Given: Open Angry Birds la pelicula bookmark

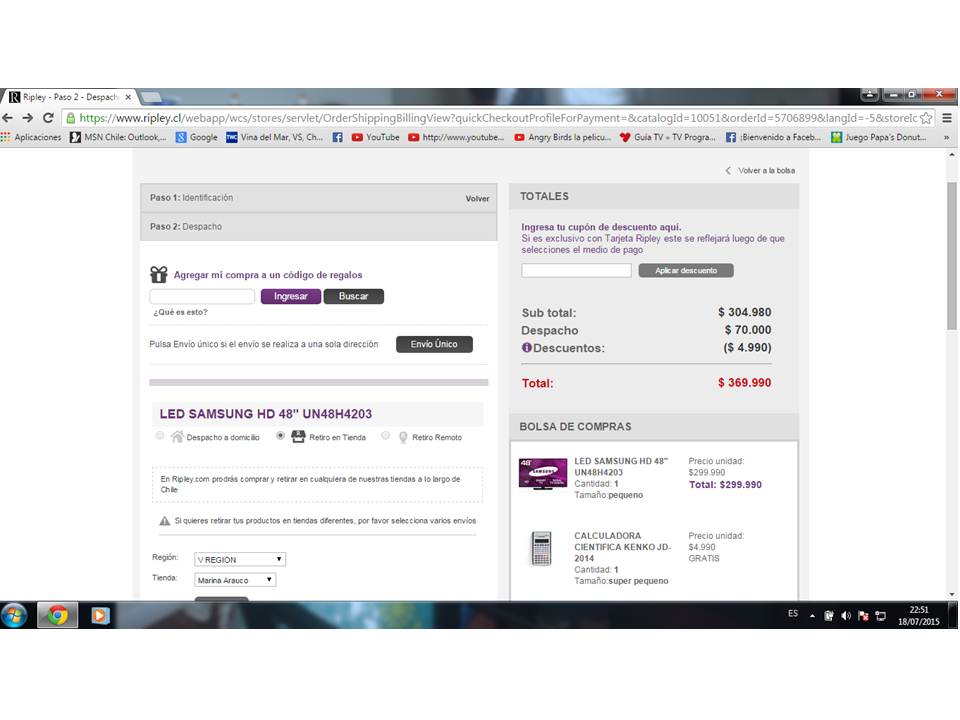Looking at the screenshot, I should click(x=563, y=137).
